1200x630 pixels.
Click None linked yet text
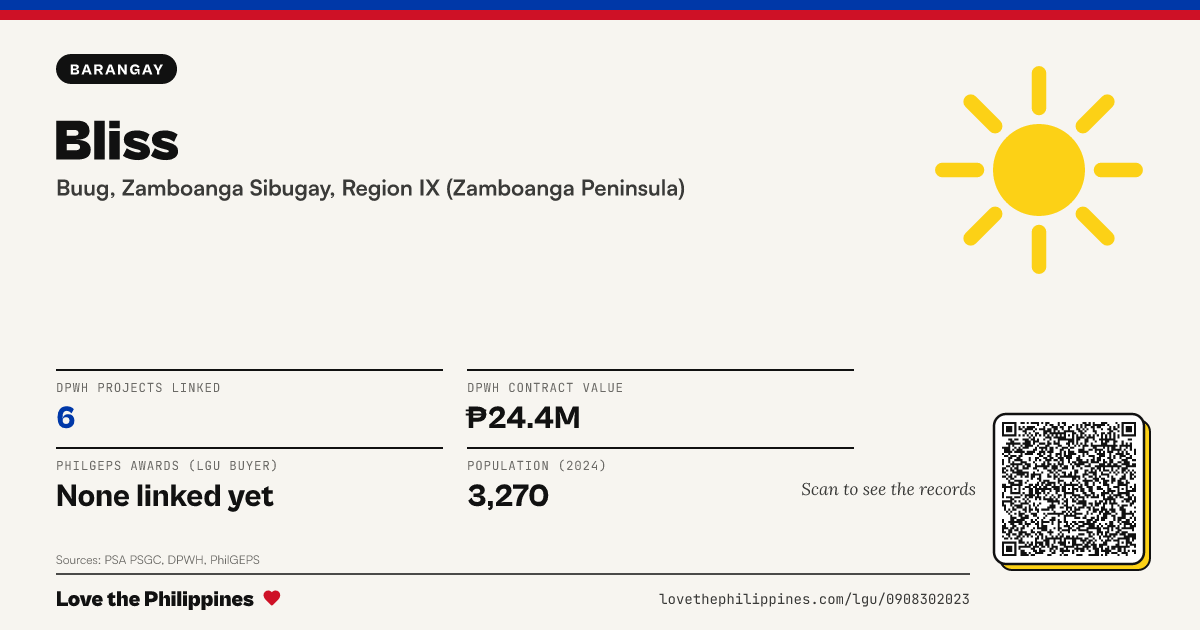[165, 495]
